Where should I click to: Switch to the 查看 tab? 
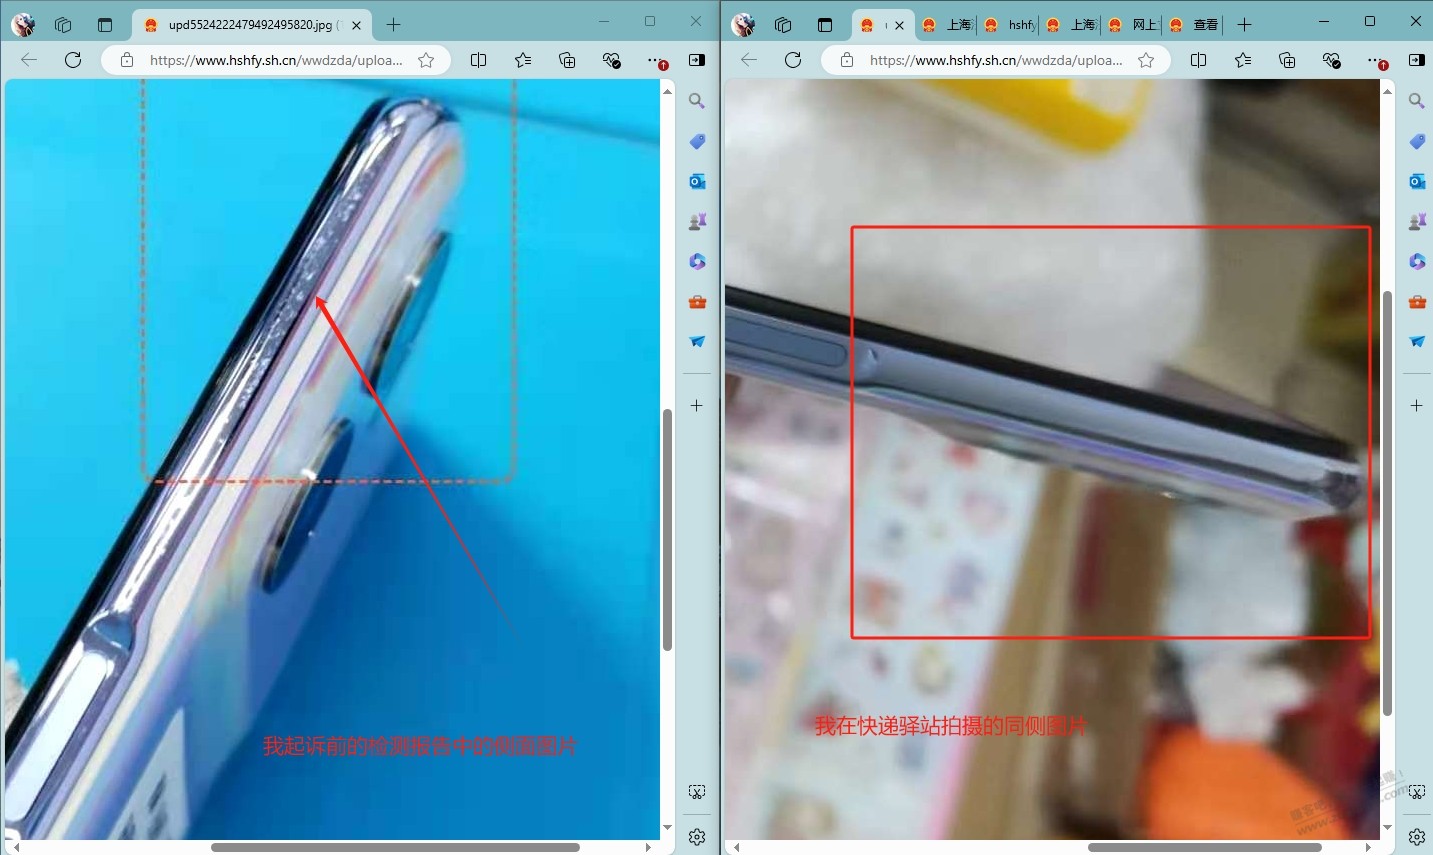pos(1196,25)
